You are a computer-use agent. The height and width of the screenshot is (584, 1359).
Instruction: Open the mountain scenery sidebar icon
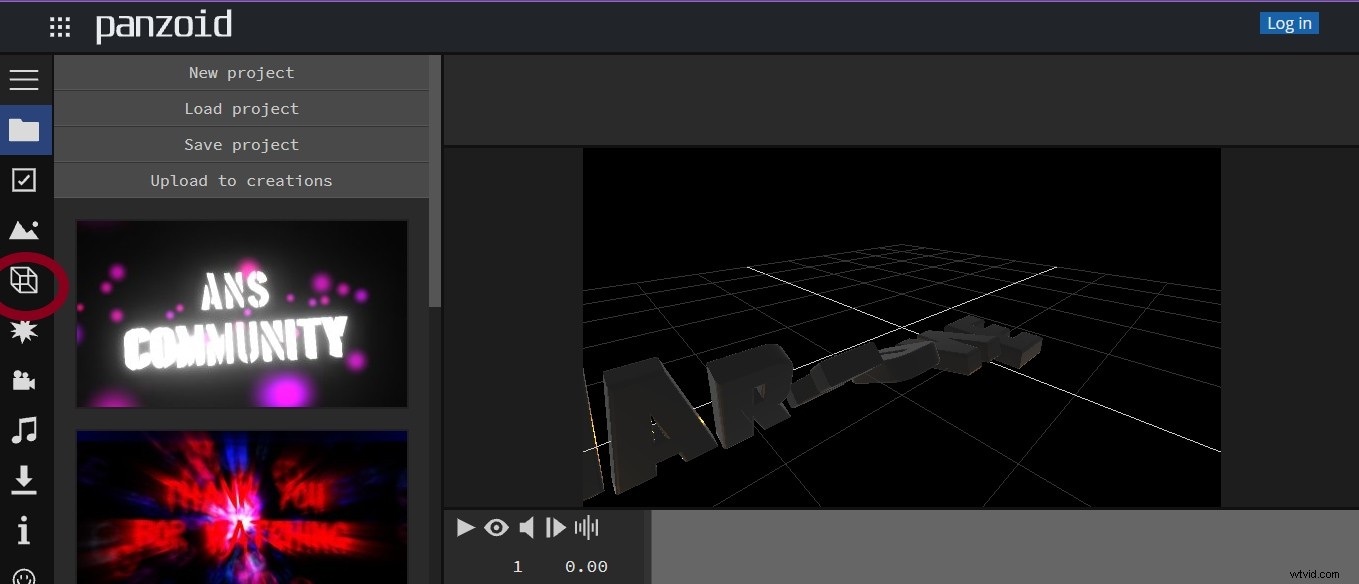coord(24,230)
